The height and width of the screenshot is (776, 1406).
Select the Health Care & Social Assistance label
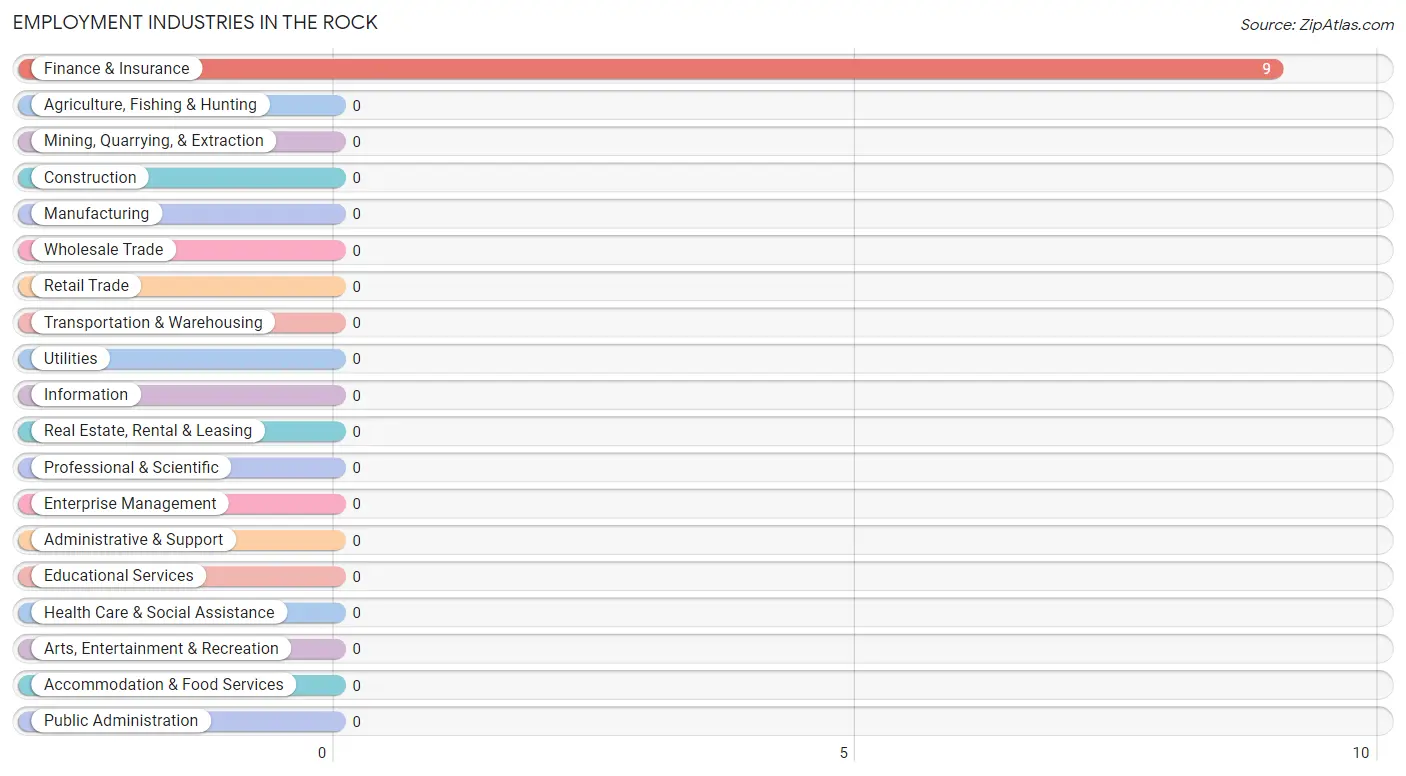pos(159,613)
